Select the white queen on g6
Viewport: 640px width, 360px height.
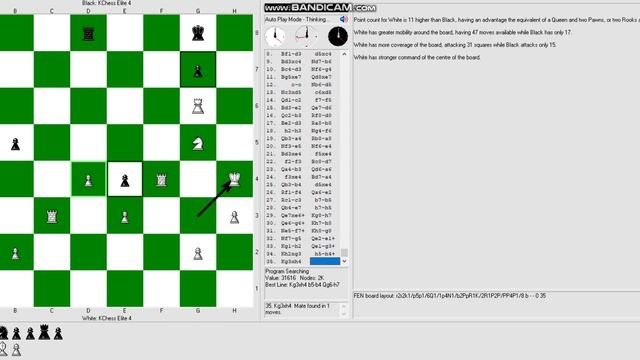[198, 106]
